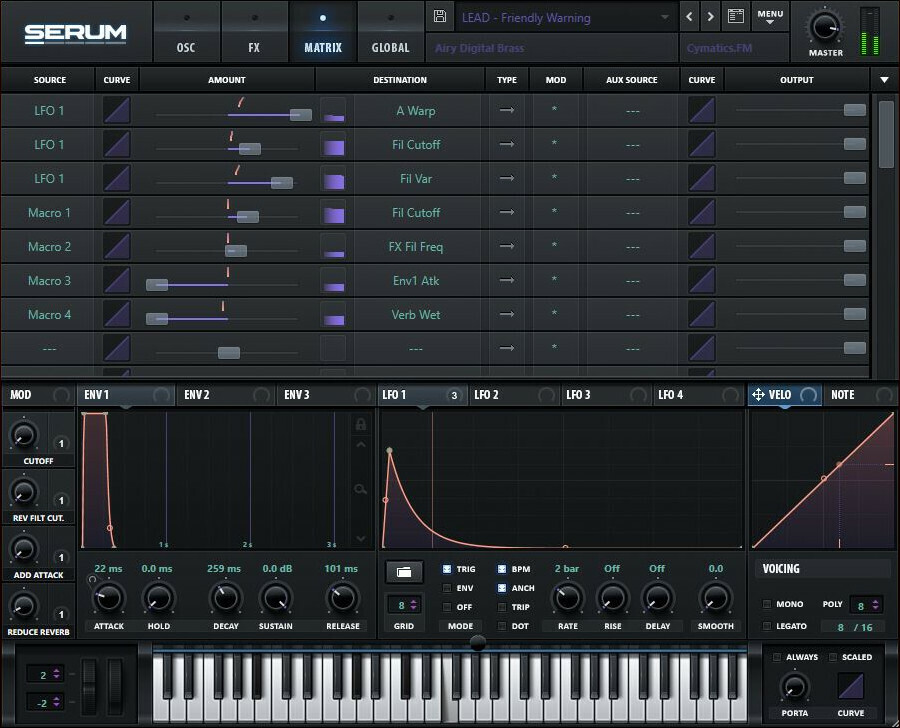Click the pitch bend up range stepper
The image size is (900, 728).
point(56,674)
